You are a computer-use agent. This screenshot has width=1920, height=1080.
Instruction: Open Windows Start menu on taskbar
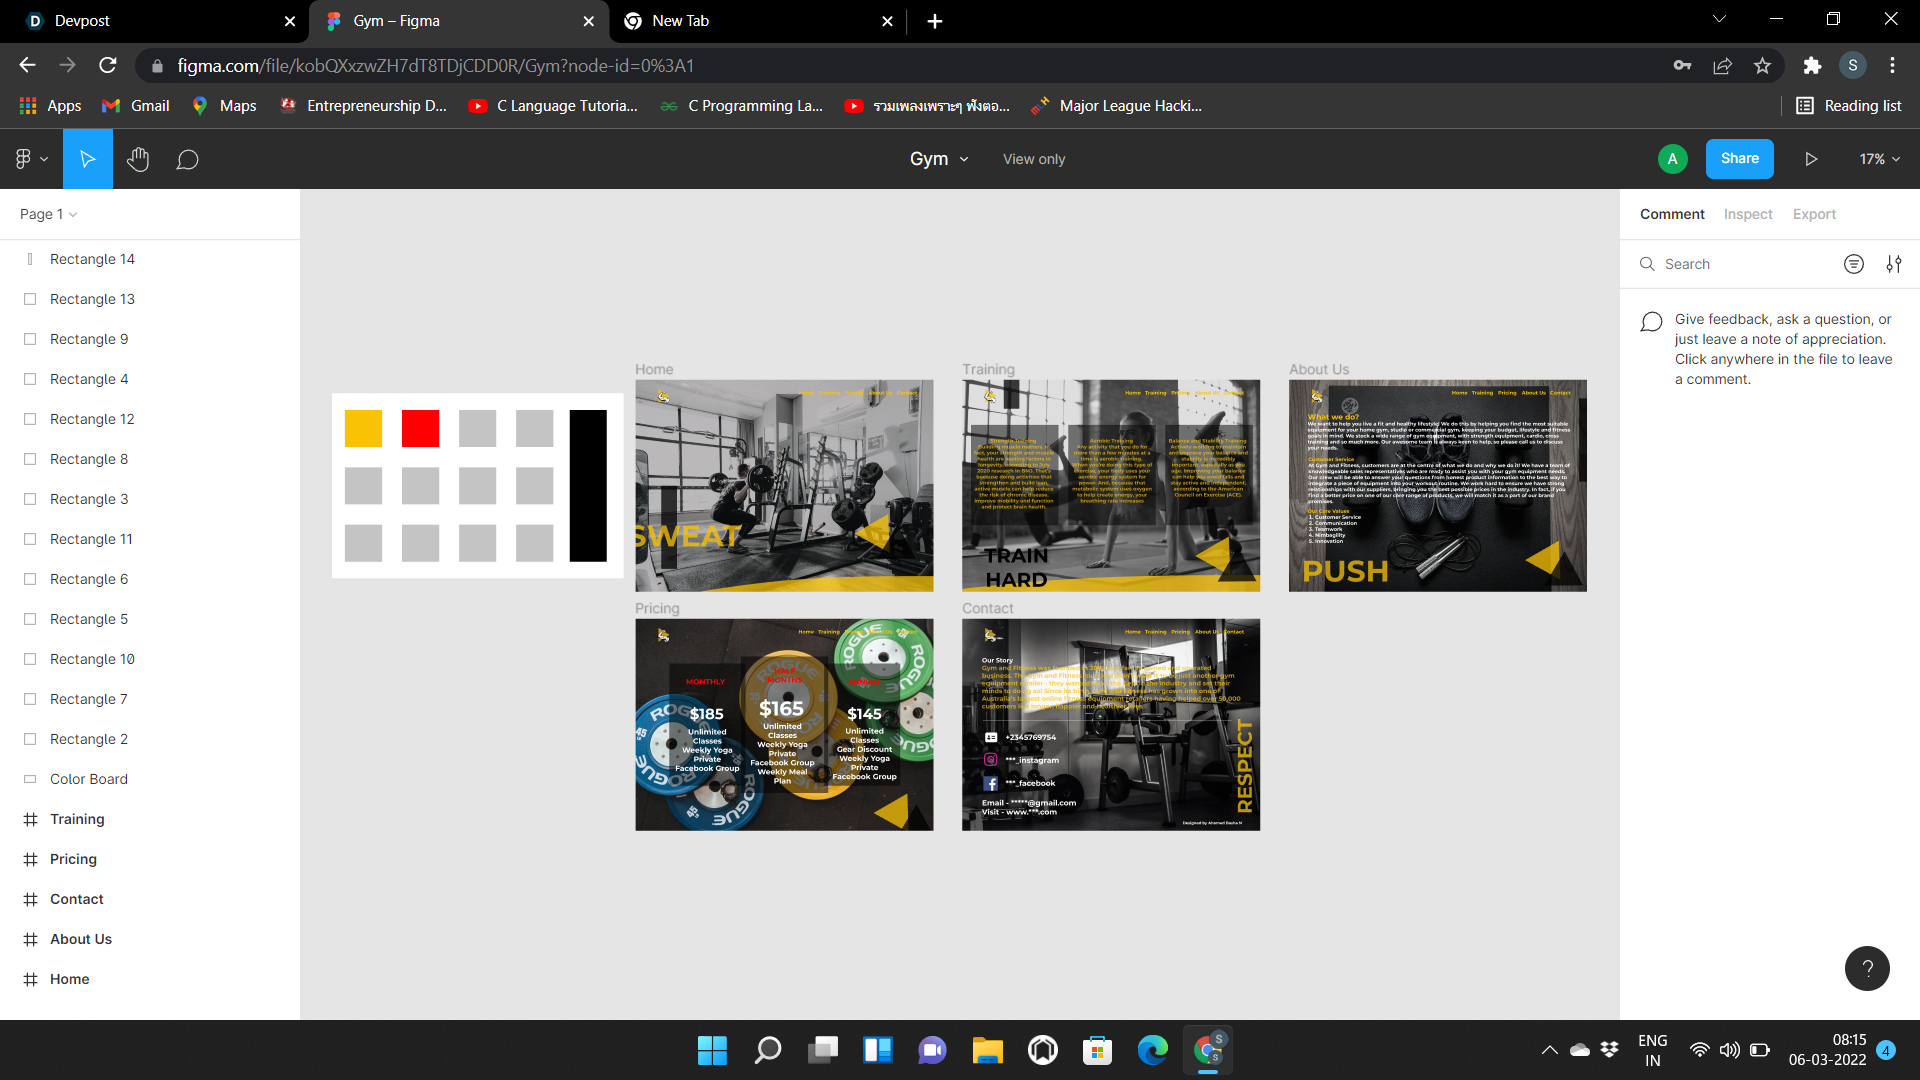pyautogui.click(x=712, y=1050)
